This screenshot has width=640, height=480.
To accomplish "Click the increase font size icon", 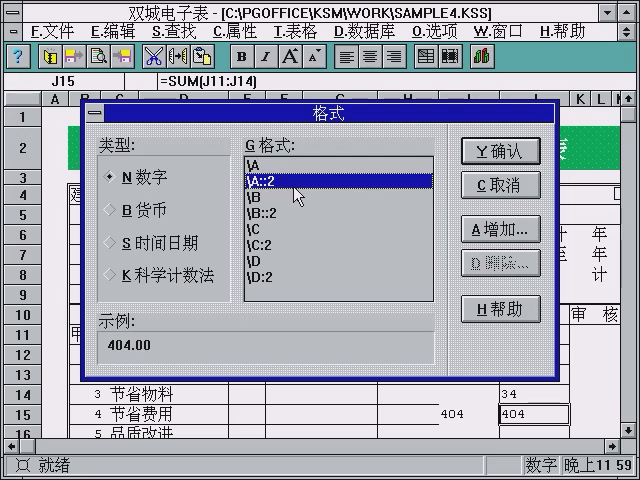I will pos(290,56).
